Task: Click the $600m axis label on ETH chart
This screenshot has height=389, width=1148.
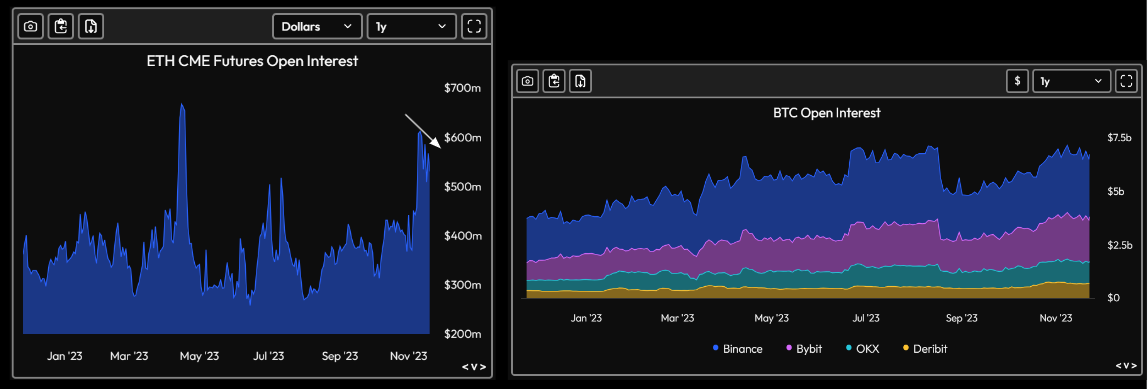Action: pos(463,138)
